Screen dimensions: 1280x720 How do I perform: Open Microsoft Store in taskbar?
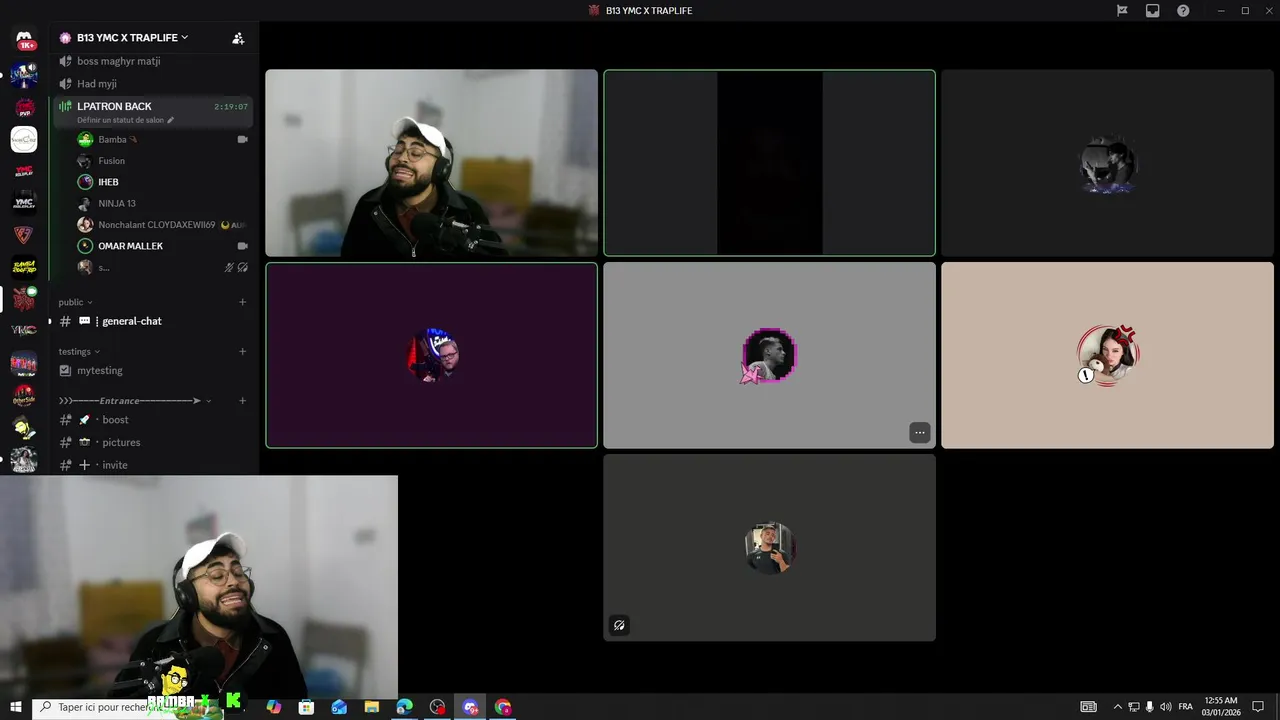306,707
